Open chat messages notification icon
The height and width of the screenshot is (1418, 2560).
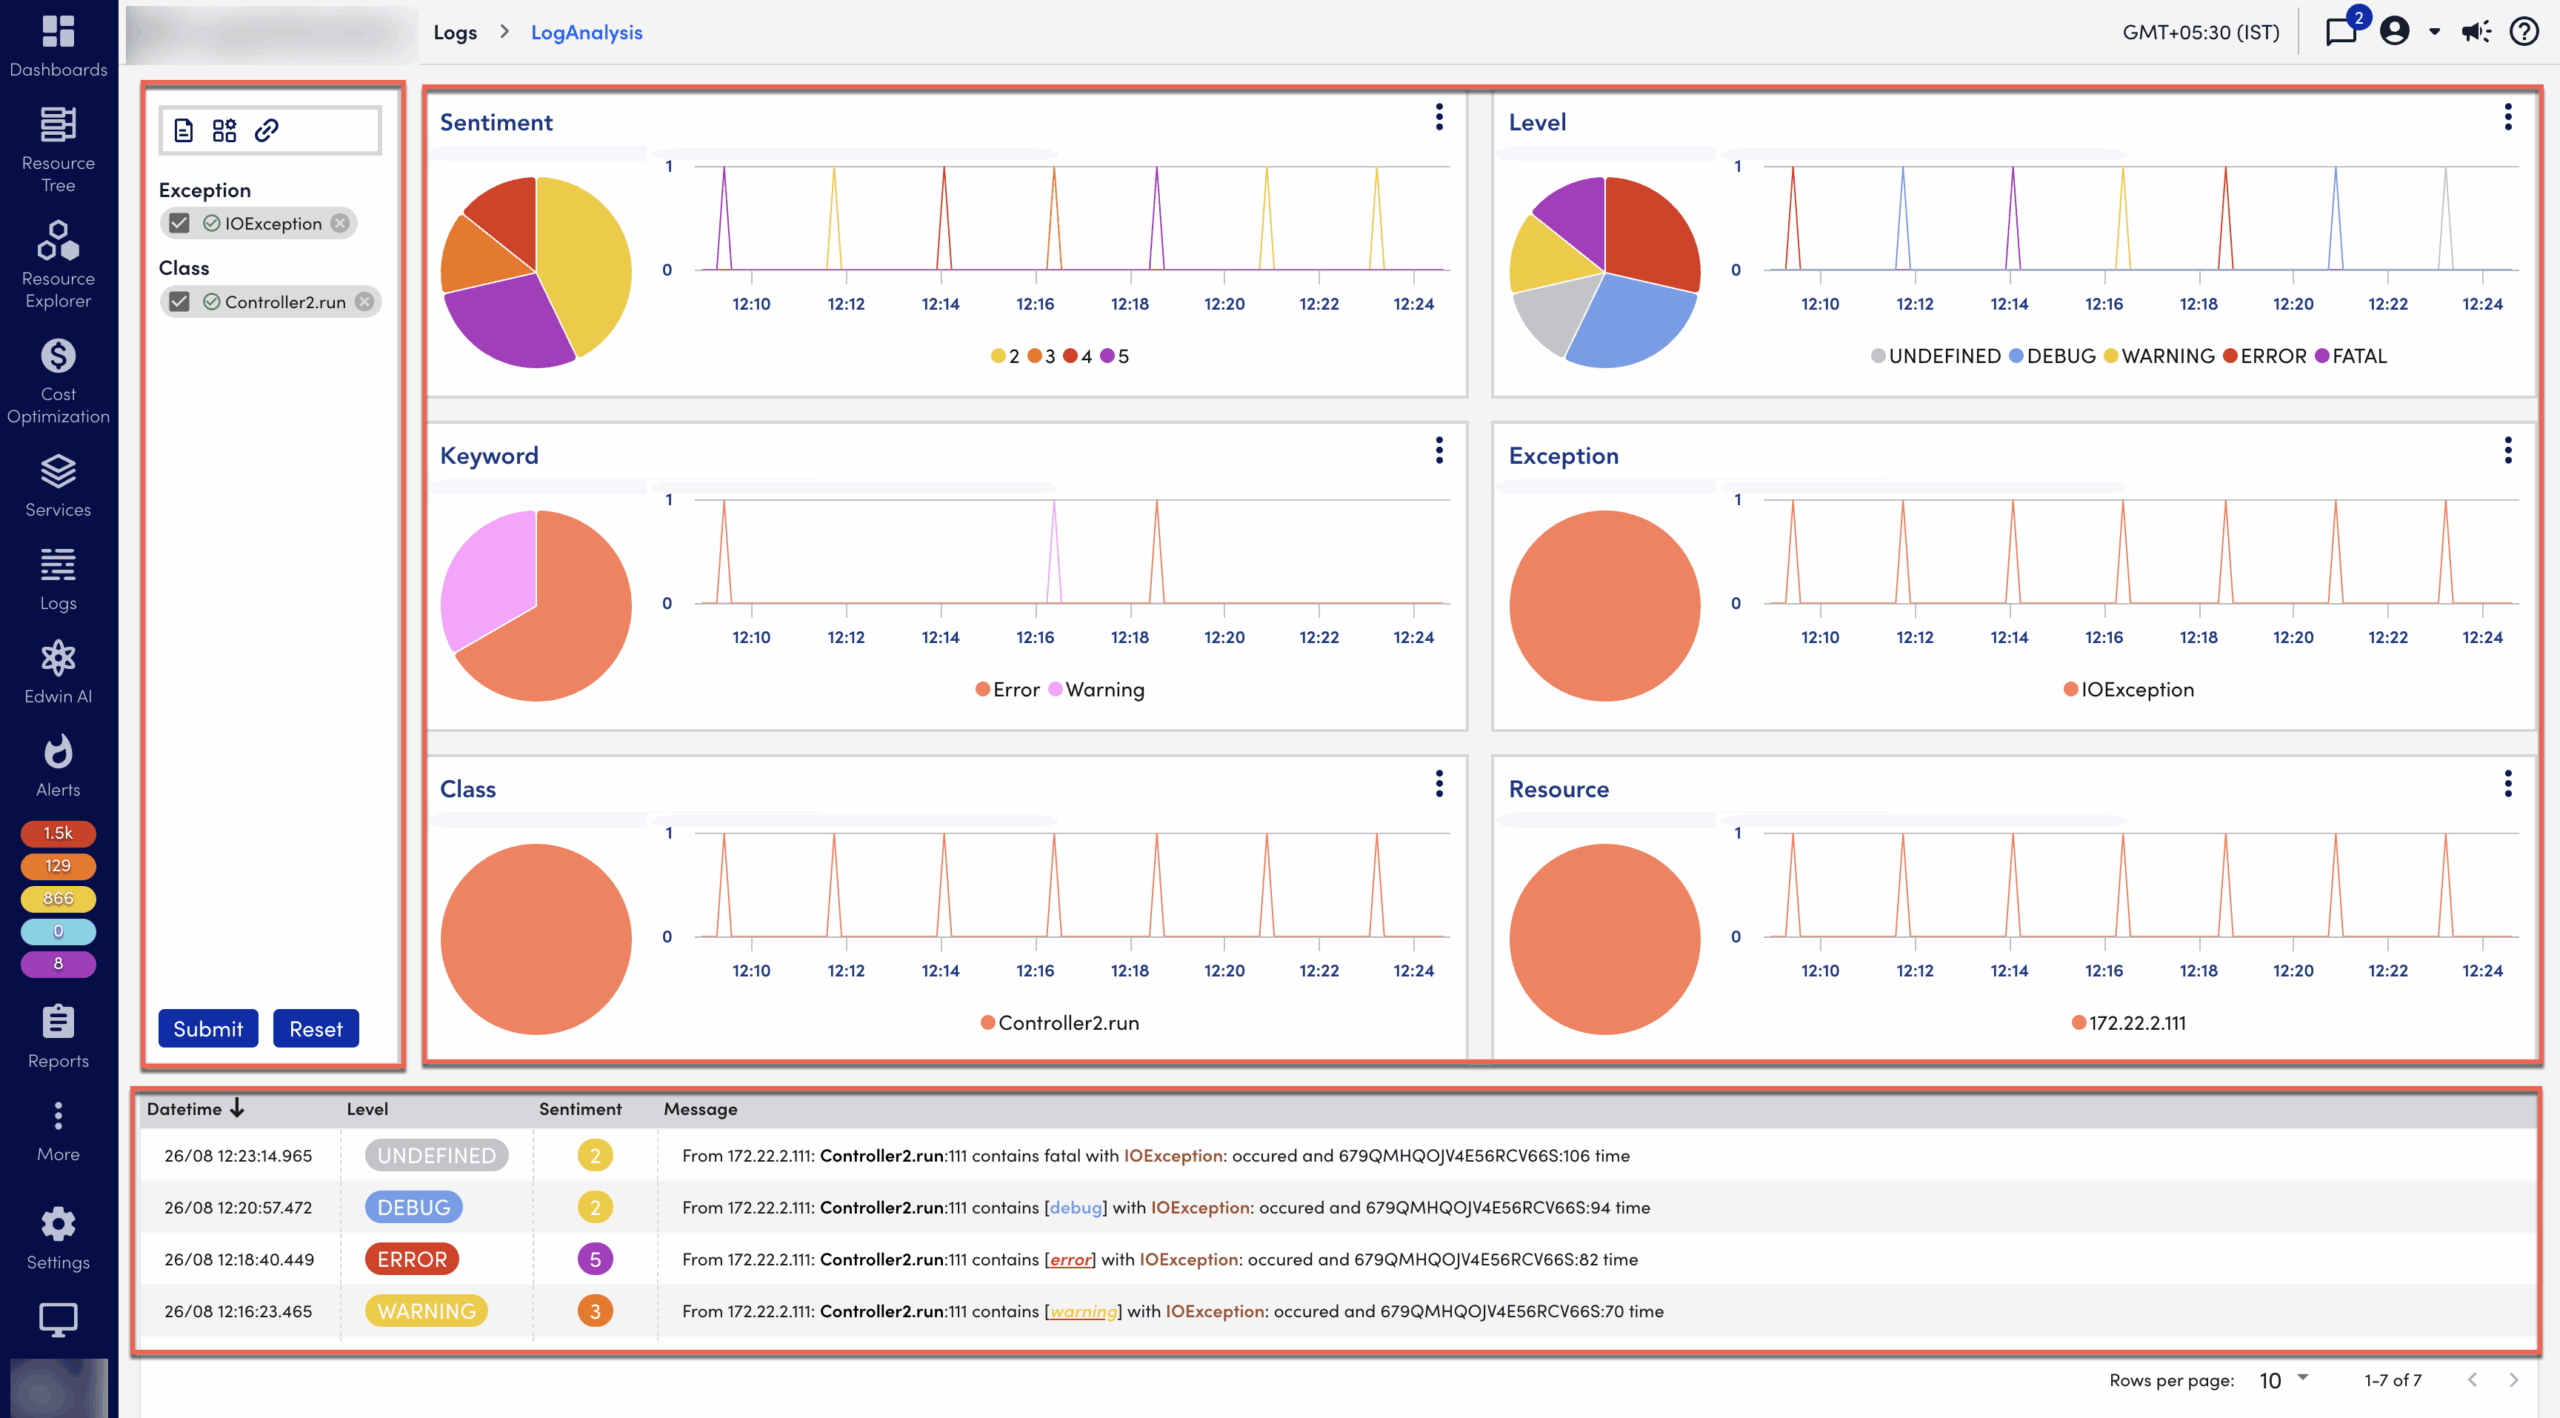2340,32
